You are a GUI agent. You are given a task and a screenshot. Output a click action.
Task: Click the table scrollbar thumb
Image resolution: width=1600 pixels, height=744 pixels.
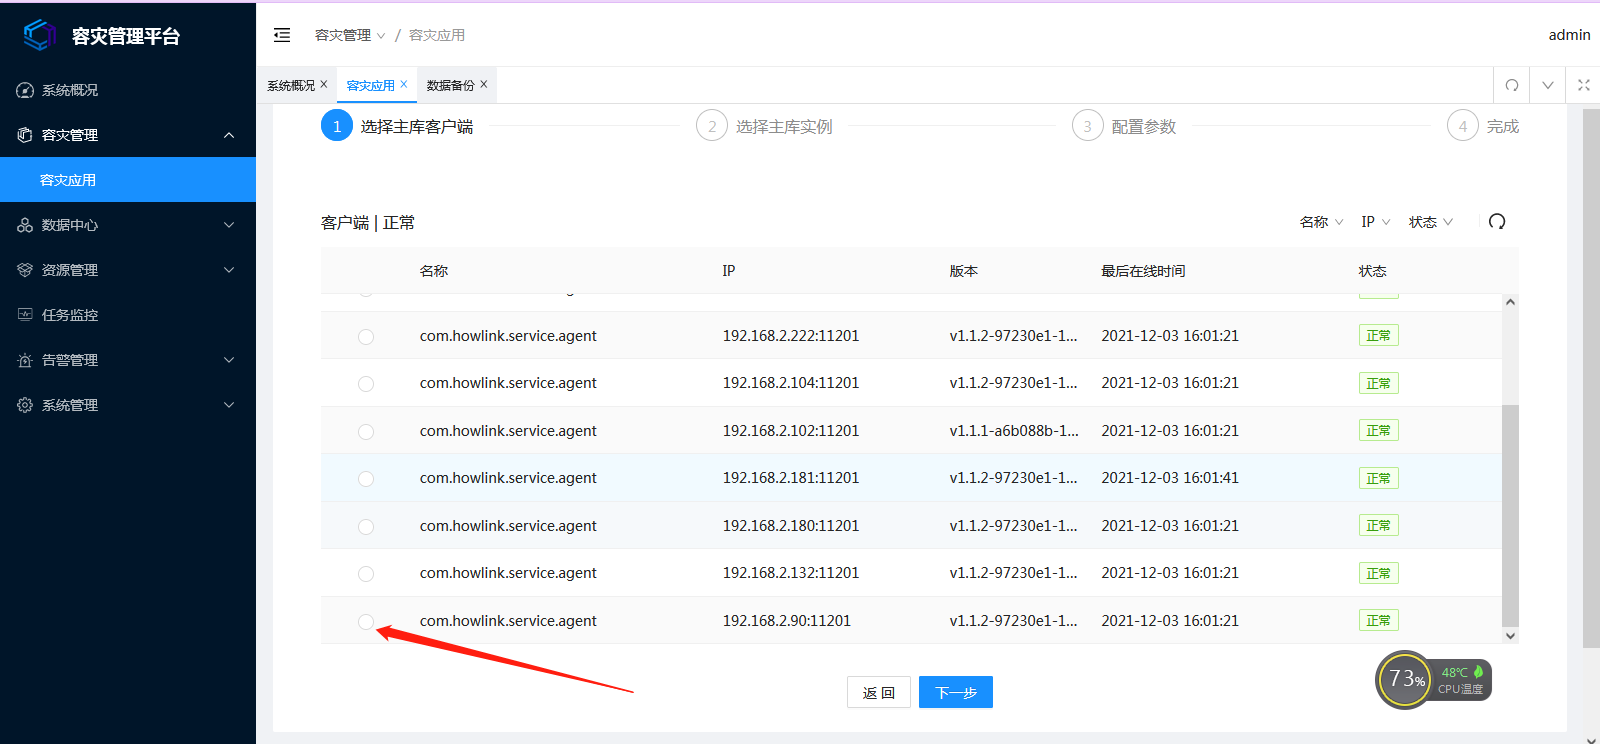1510,515
